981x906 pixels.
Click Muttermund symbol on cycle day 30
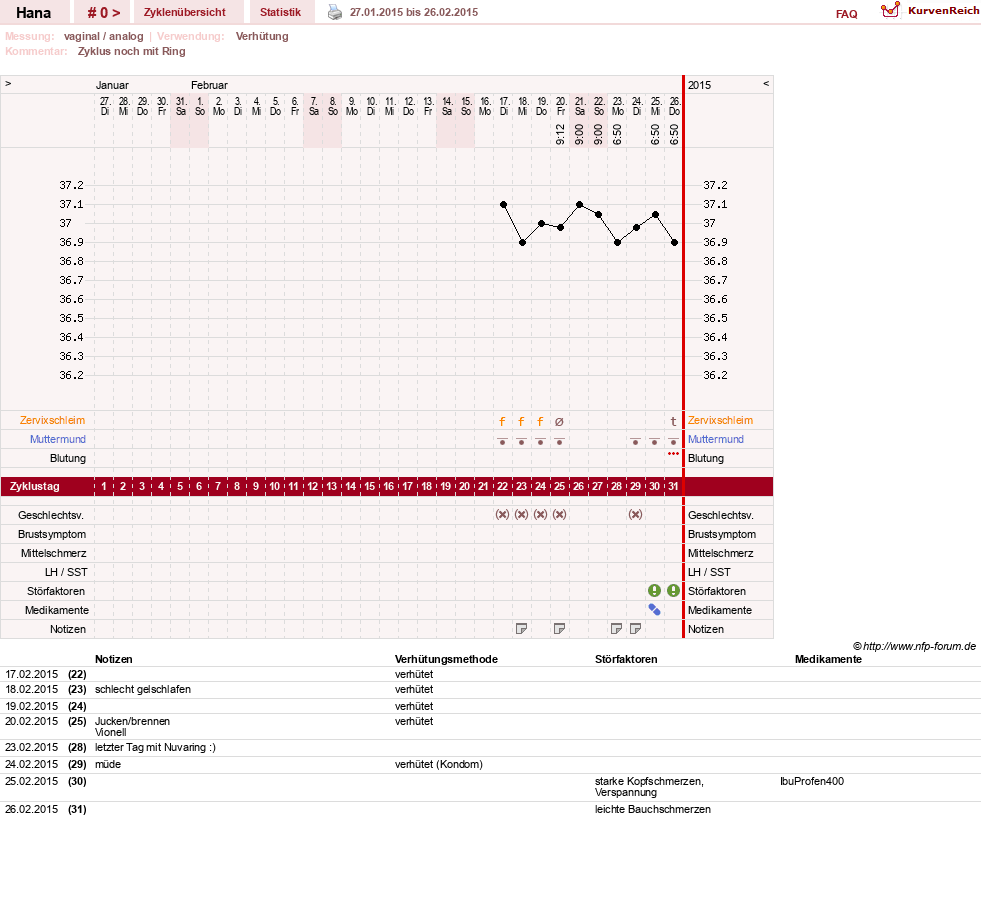(654, 441)
